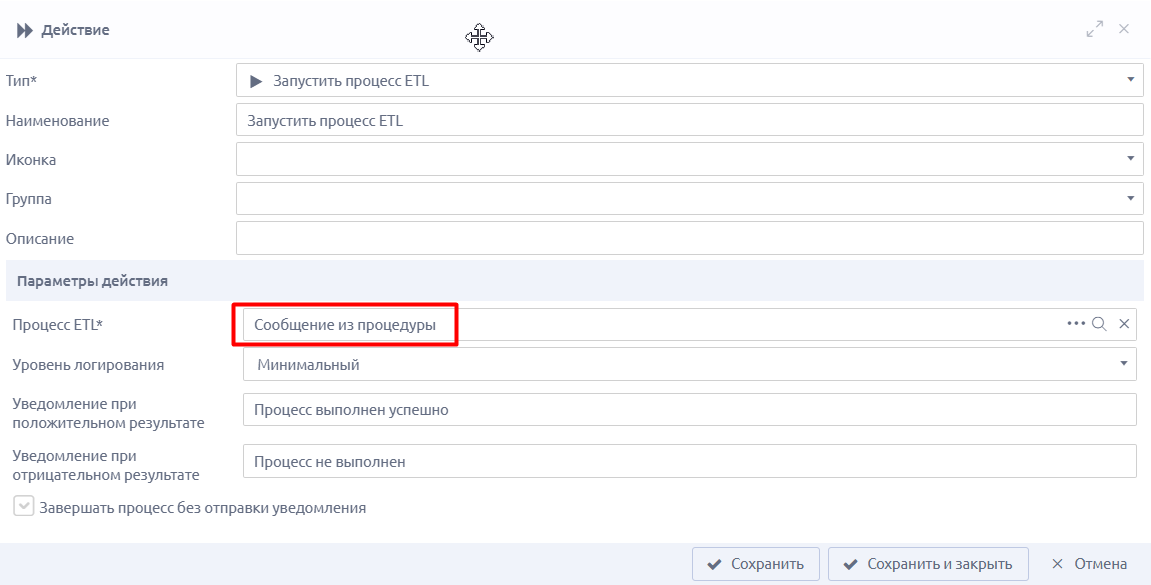
Task: Click the Сохранить и закрыть button
Action: pyautogui.click(x=928, y=564)
